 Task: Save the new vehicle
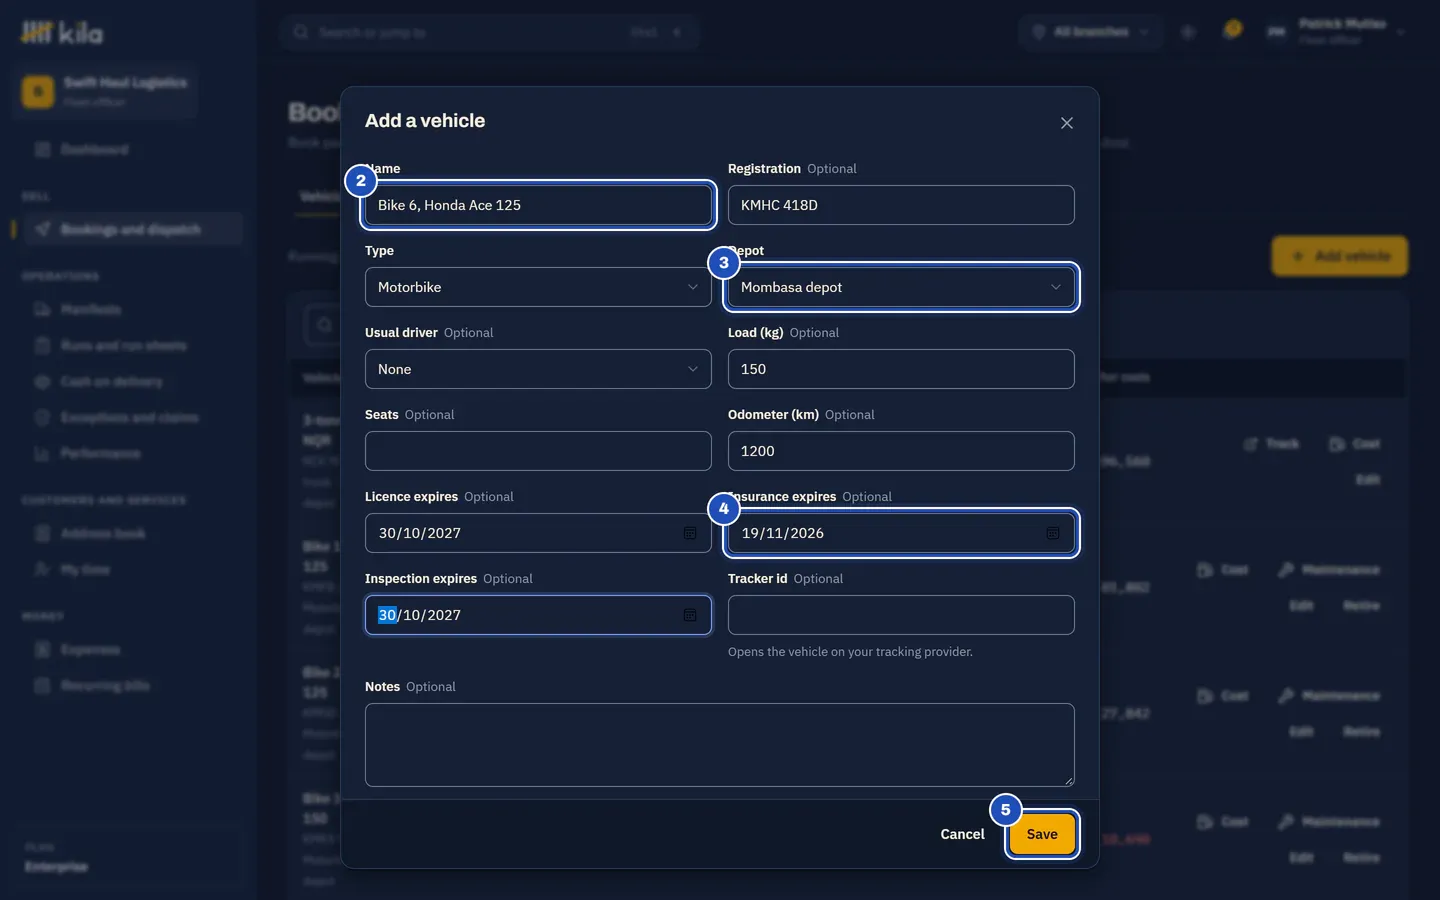pos(1042,834)
